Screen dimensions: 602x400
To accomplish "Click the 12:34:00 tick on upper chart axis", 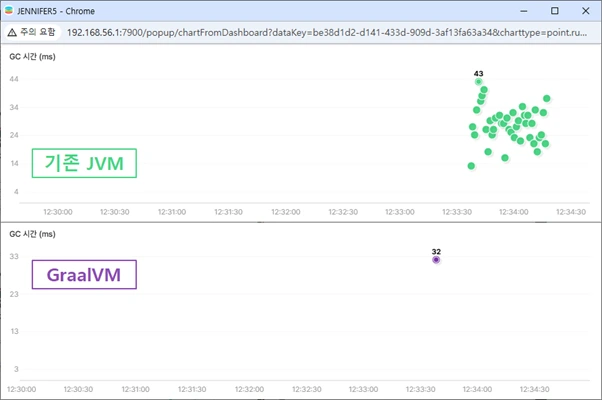I will tap(514, 212).
